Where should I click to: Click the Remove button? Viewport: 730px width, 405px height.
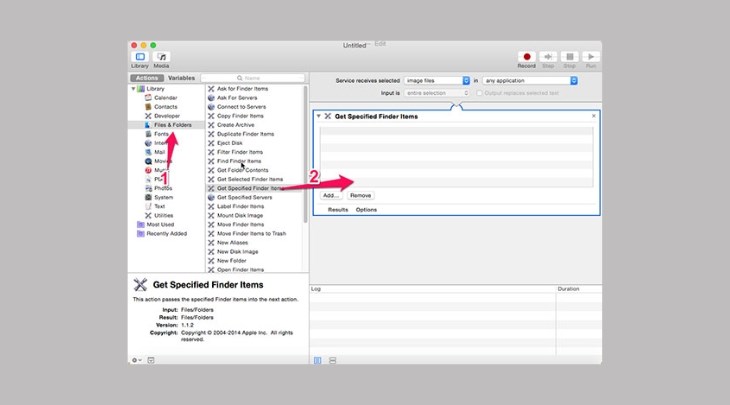360,196
